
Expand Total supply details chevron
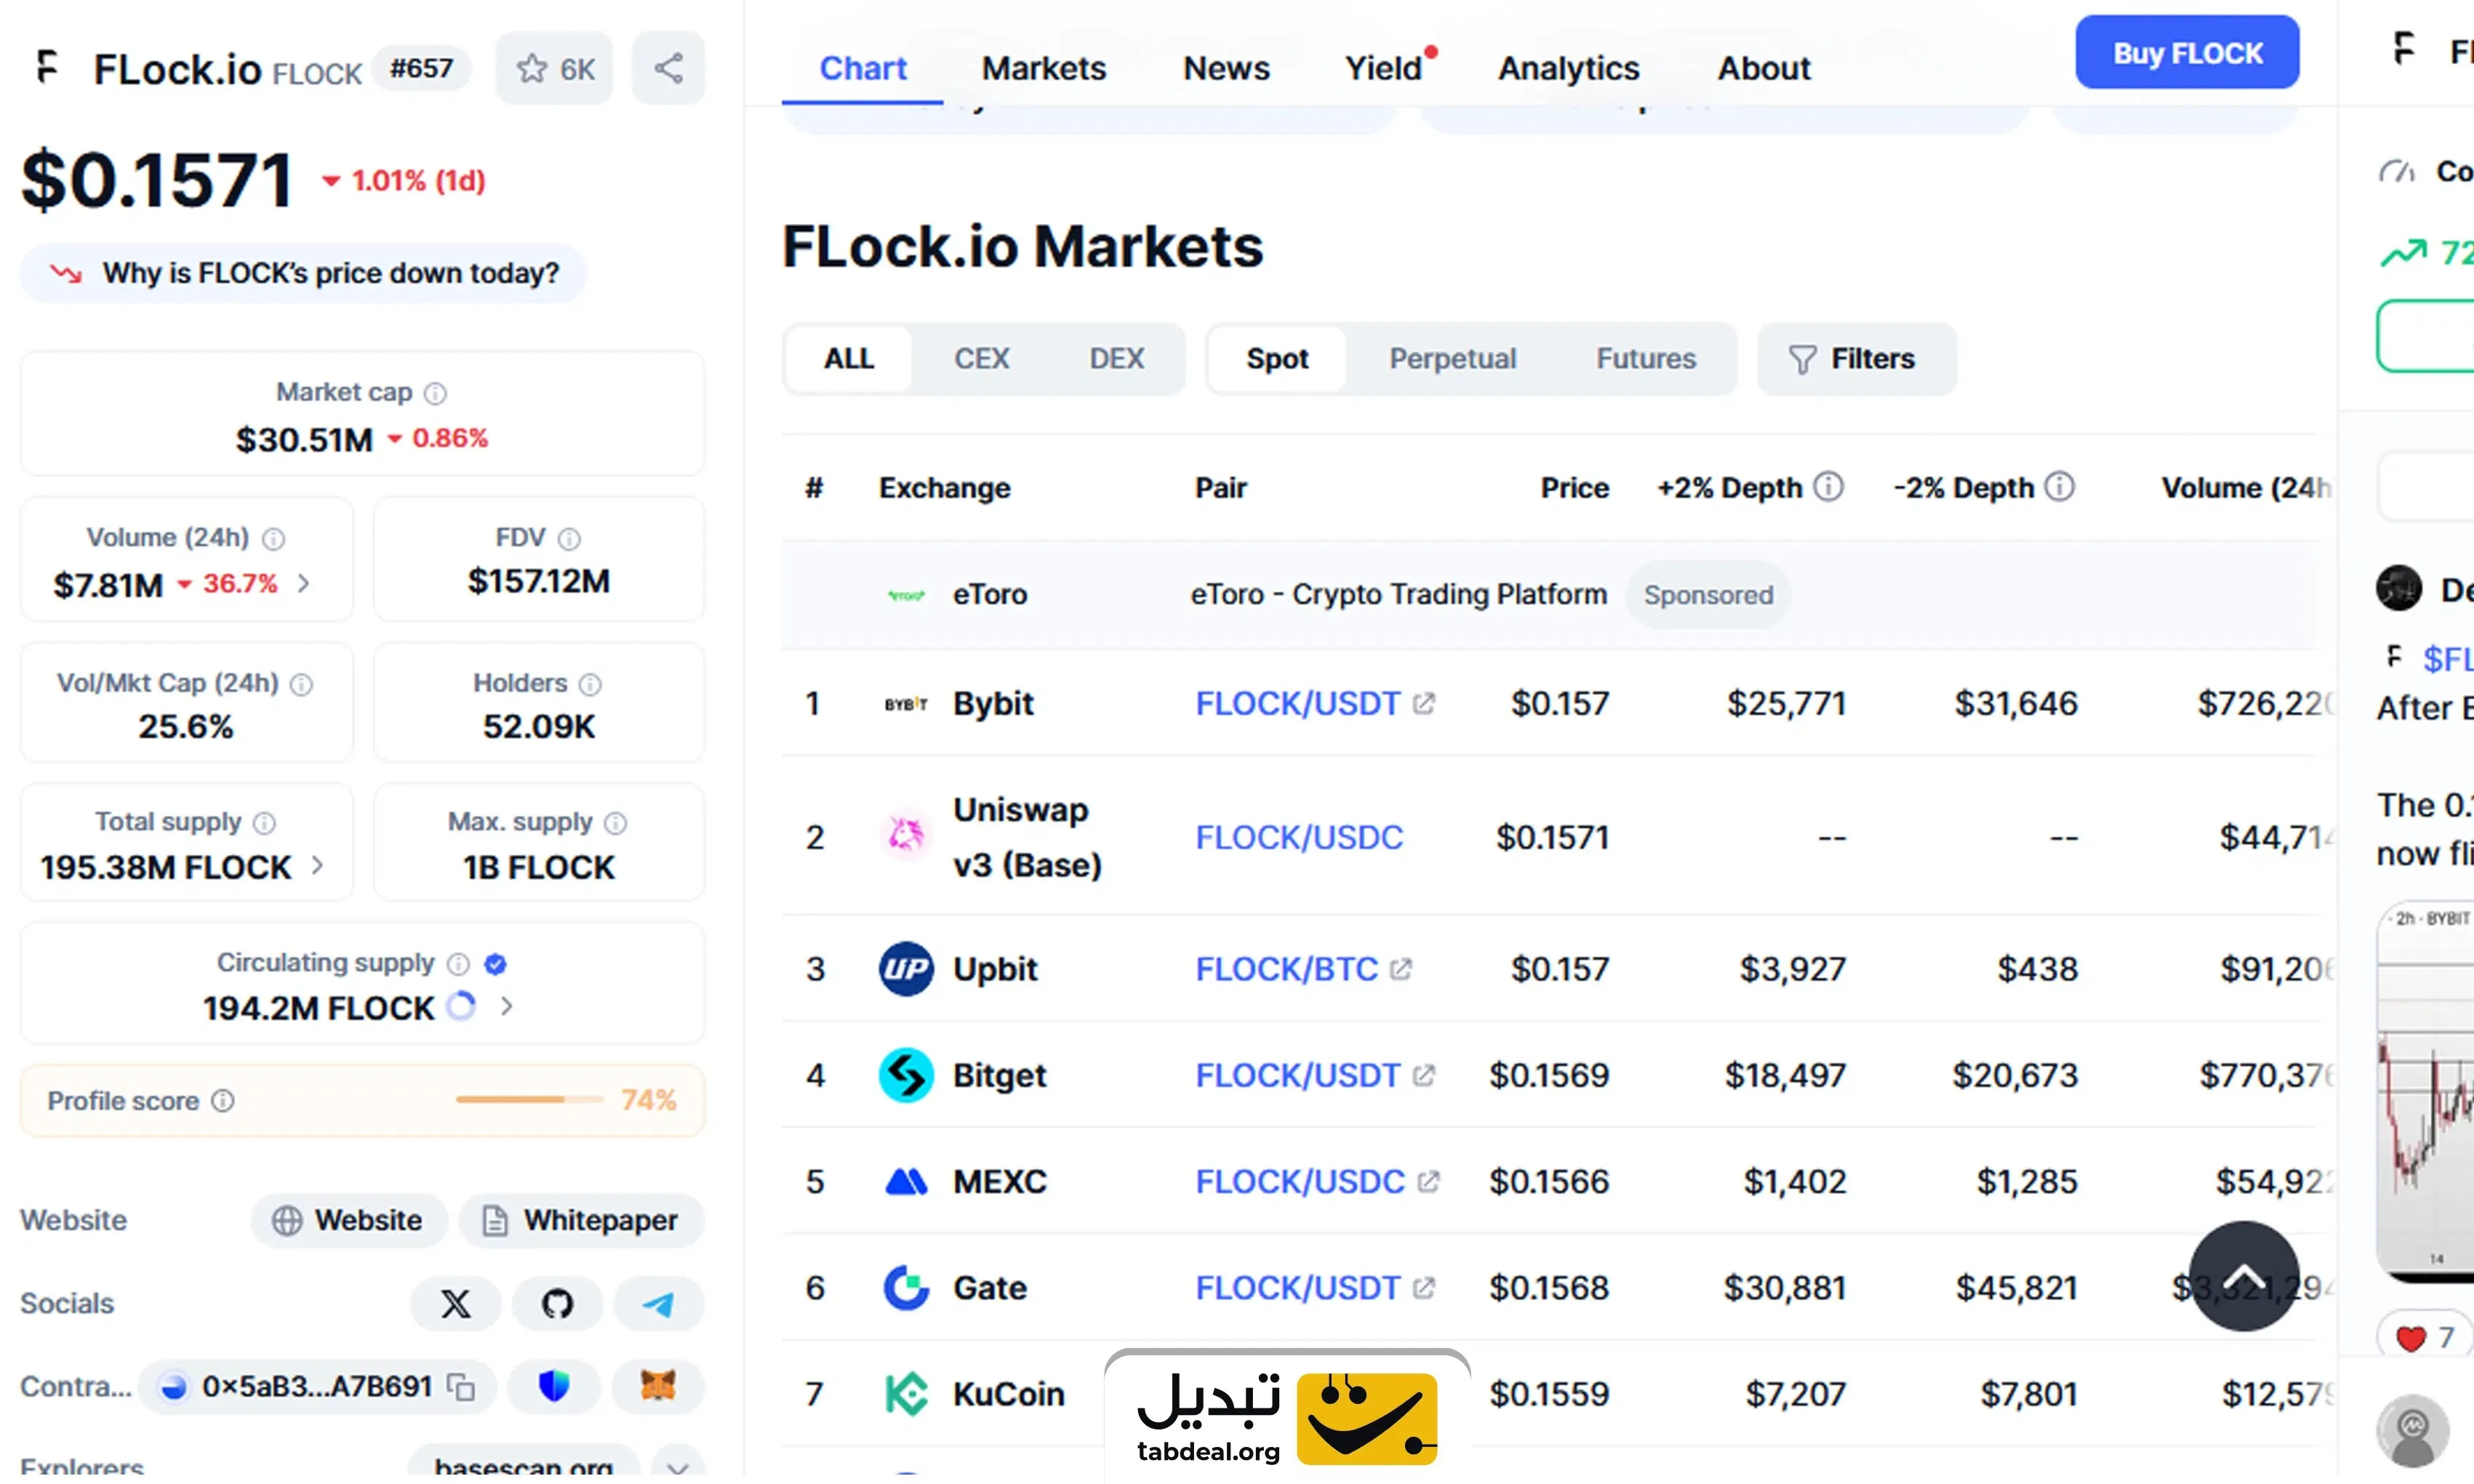coord(317,866)
